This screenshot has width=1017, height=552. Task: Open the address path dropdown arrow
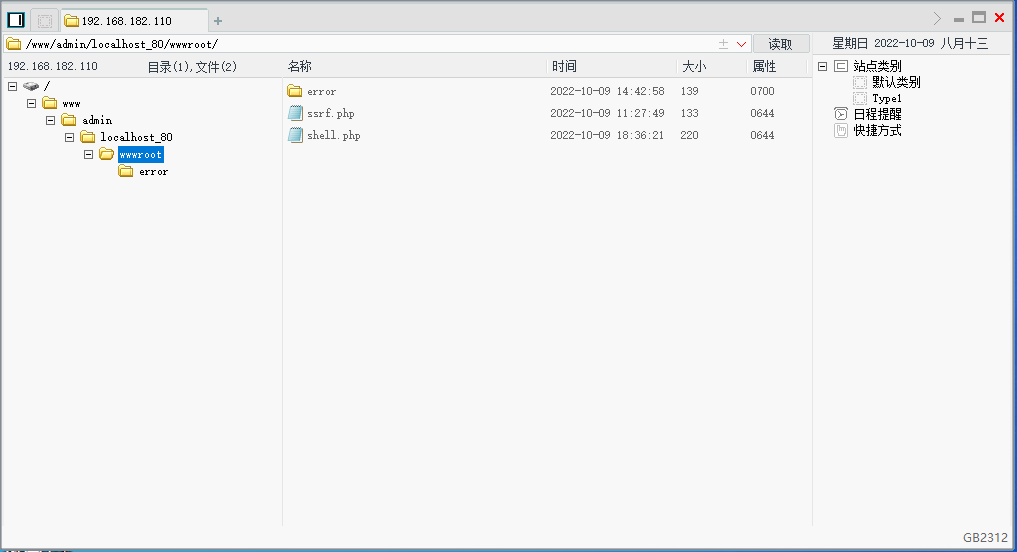(742, 44)
